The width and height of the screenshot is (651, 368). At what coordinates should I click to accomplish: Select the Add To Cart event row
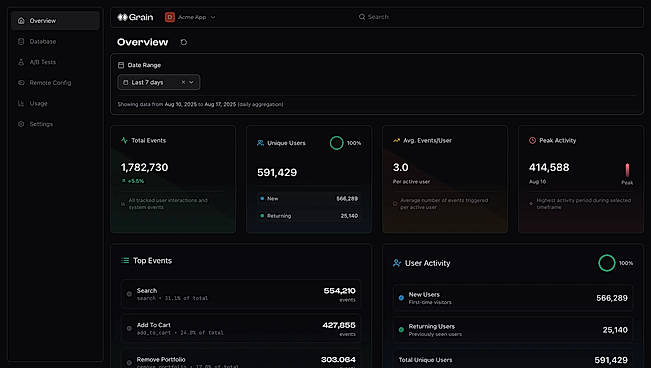pyautogui.click(x=241, y=329)
